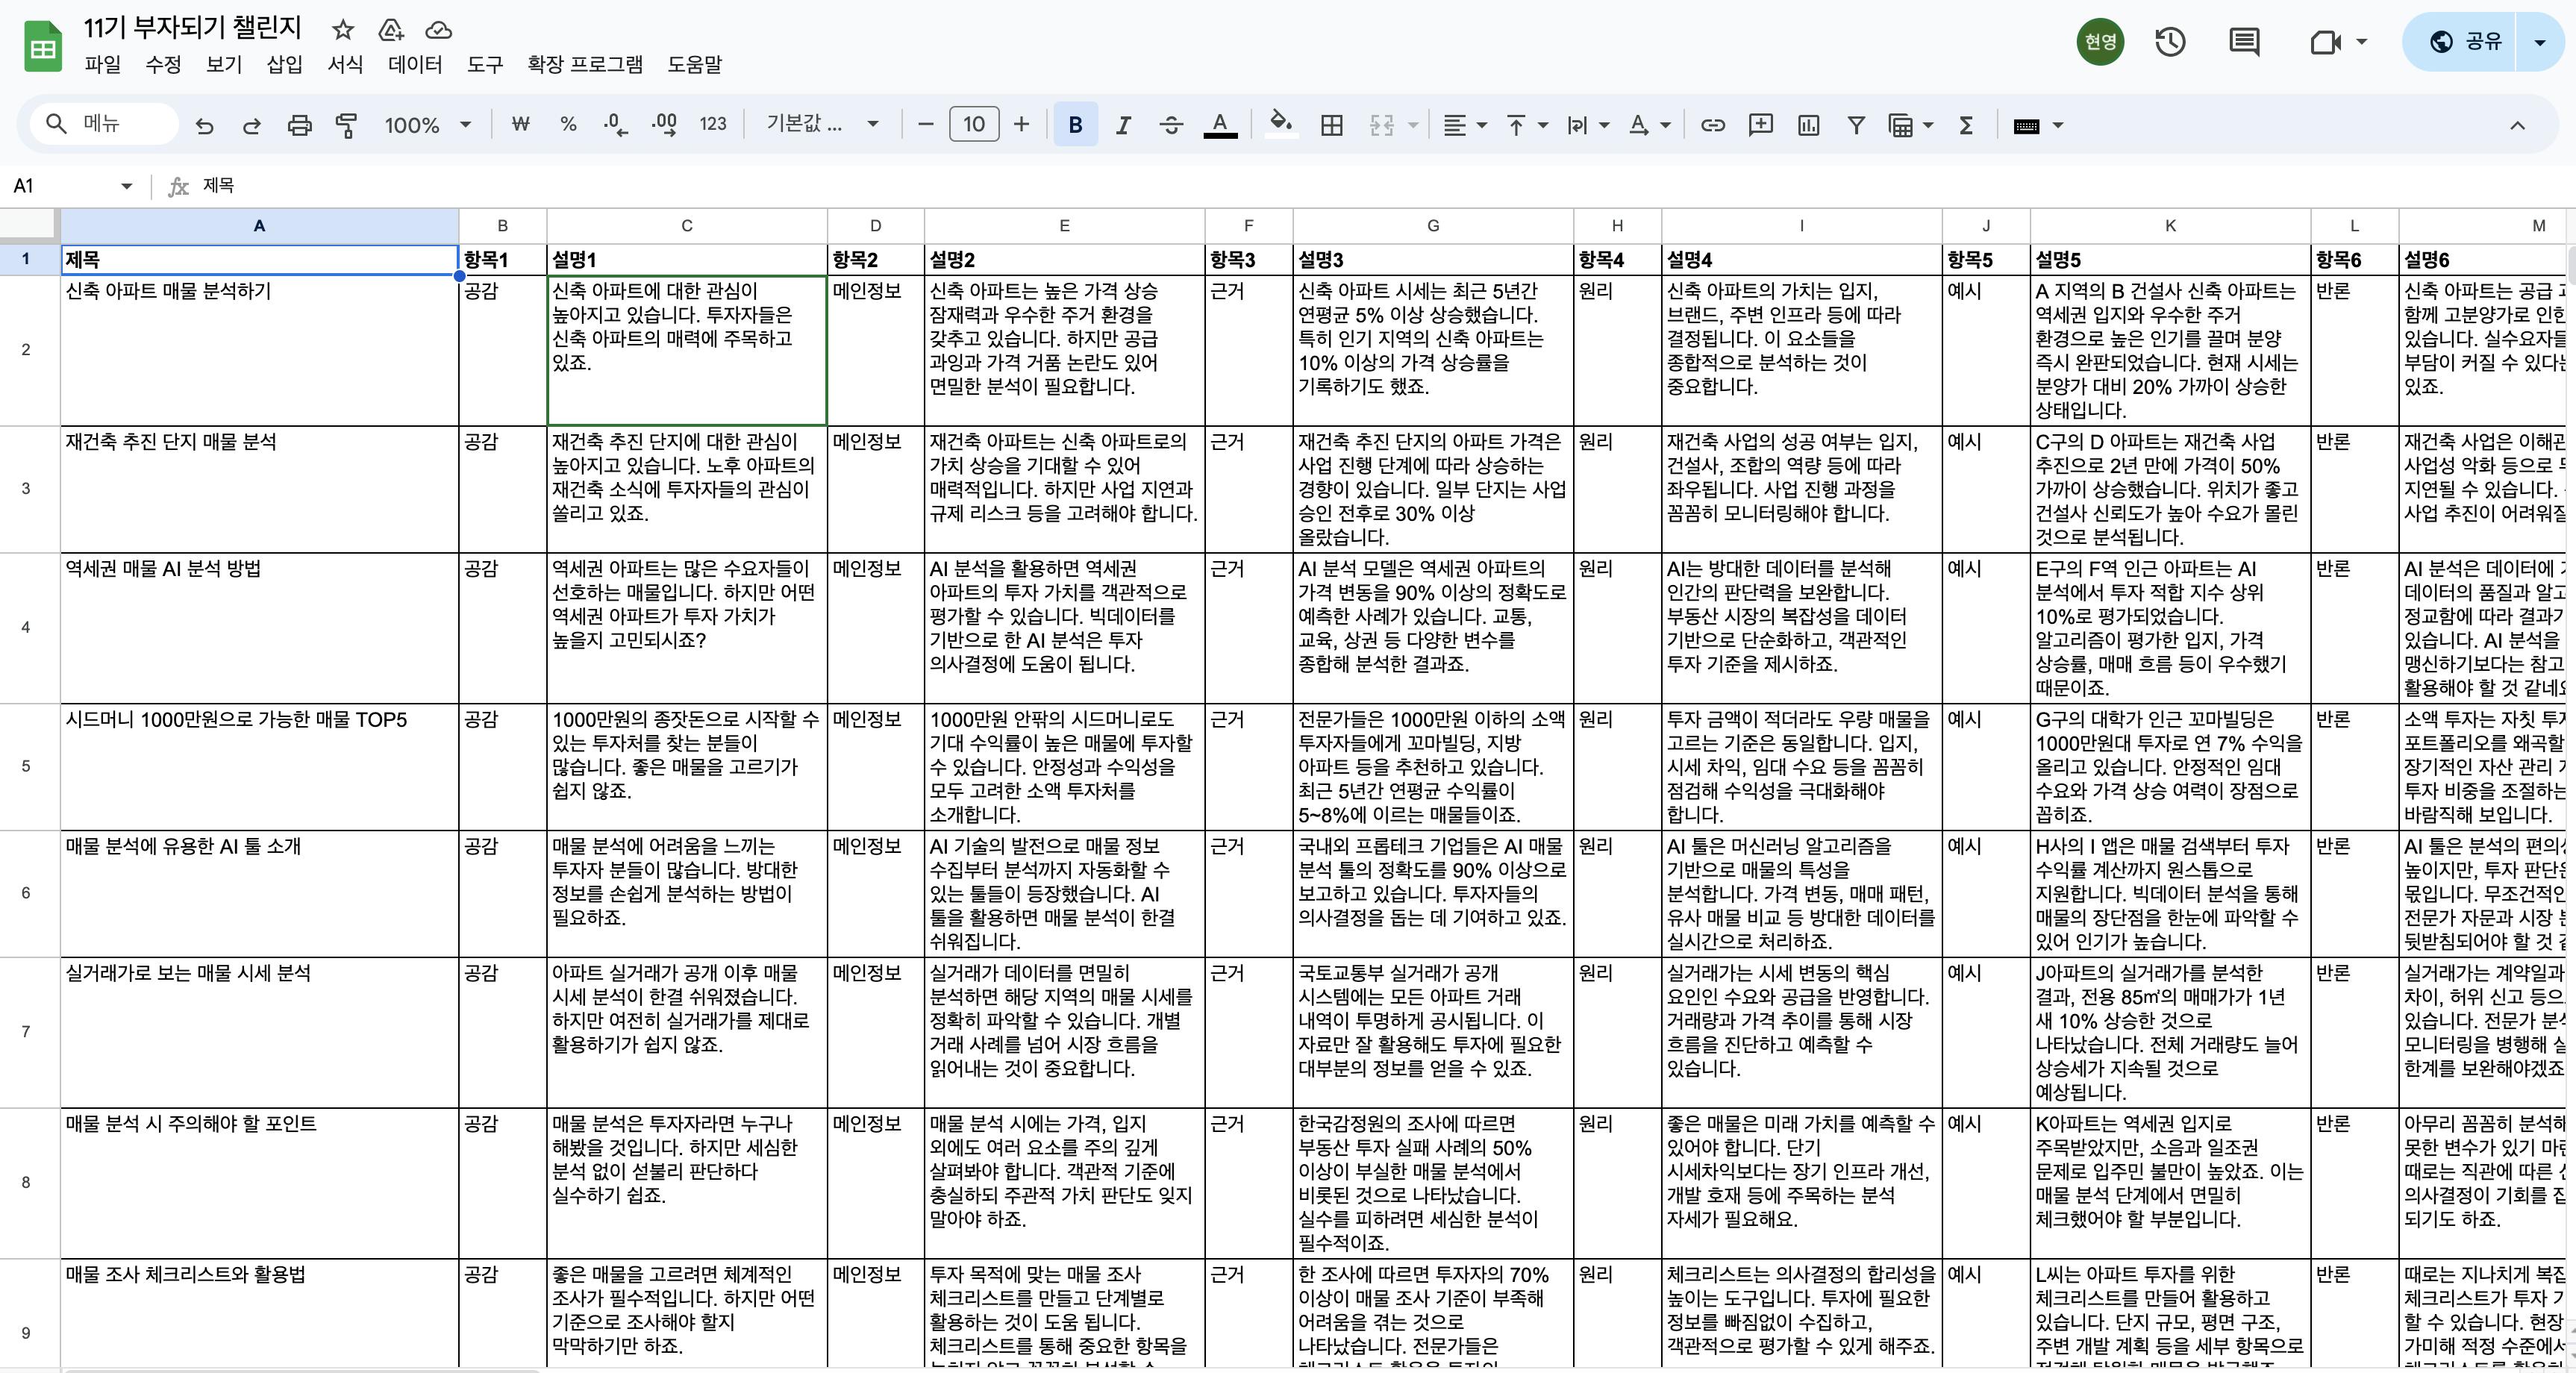Star the 11기 부자되기 챌린지 document

343,30
